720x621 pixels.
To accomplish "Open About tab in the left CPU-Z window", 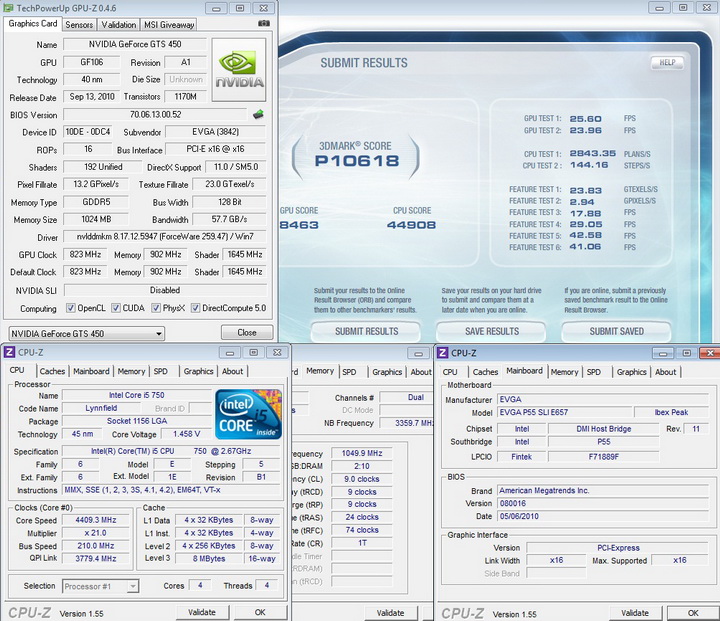I will (x=232, y=371).
